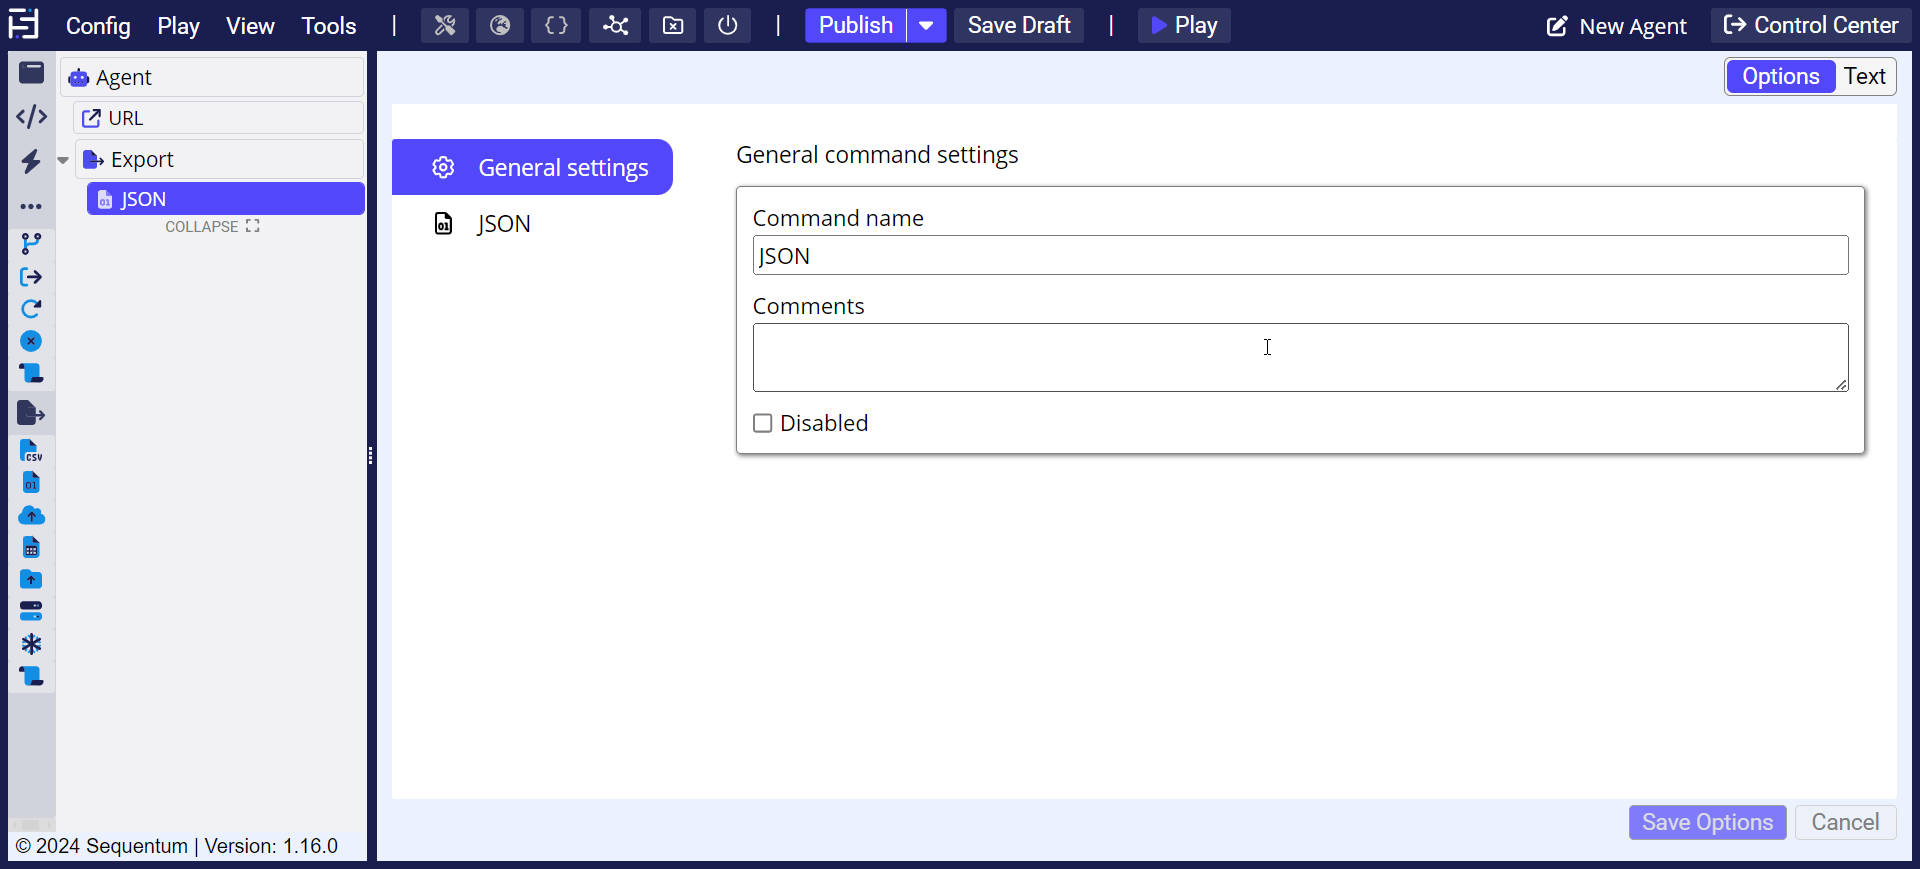
Task: Select the JSON tree node
Action: point(226,199)
